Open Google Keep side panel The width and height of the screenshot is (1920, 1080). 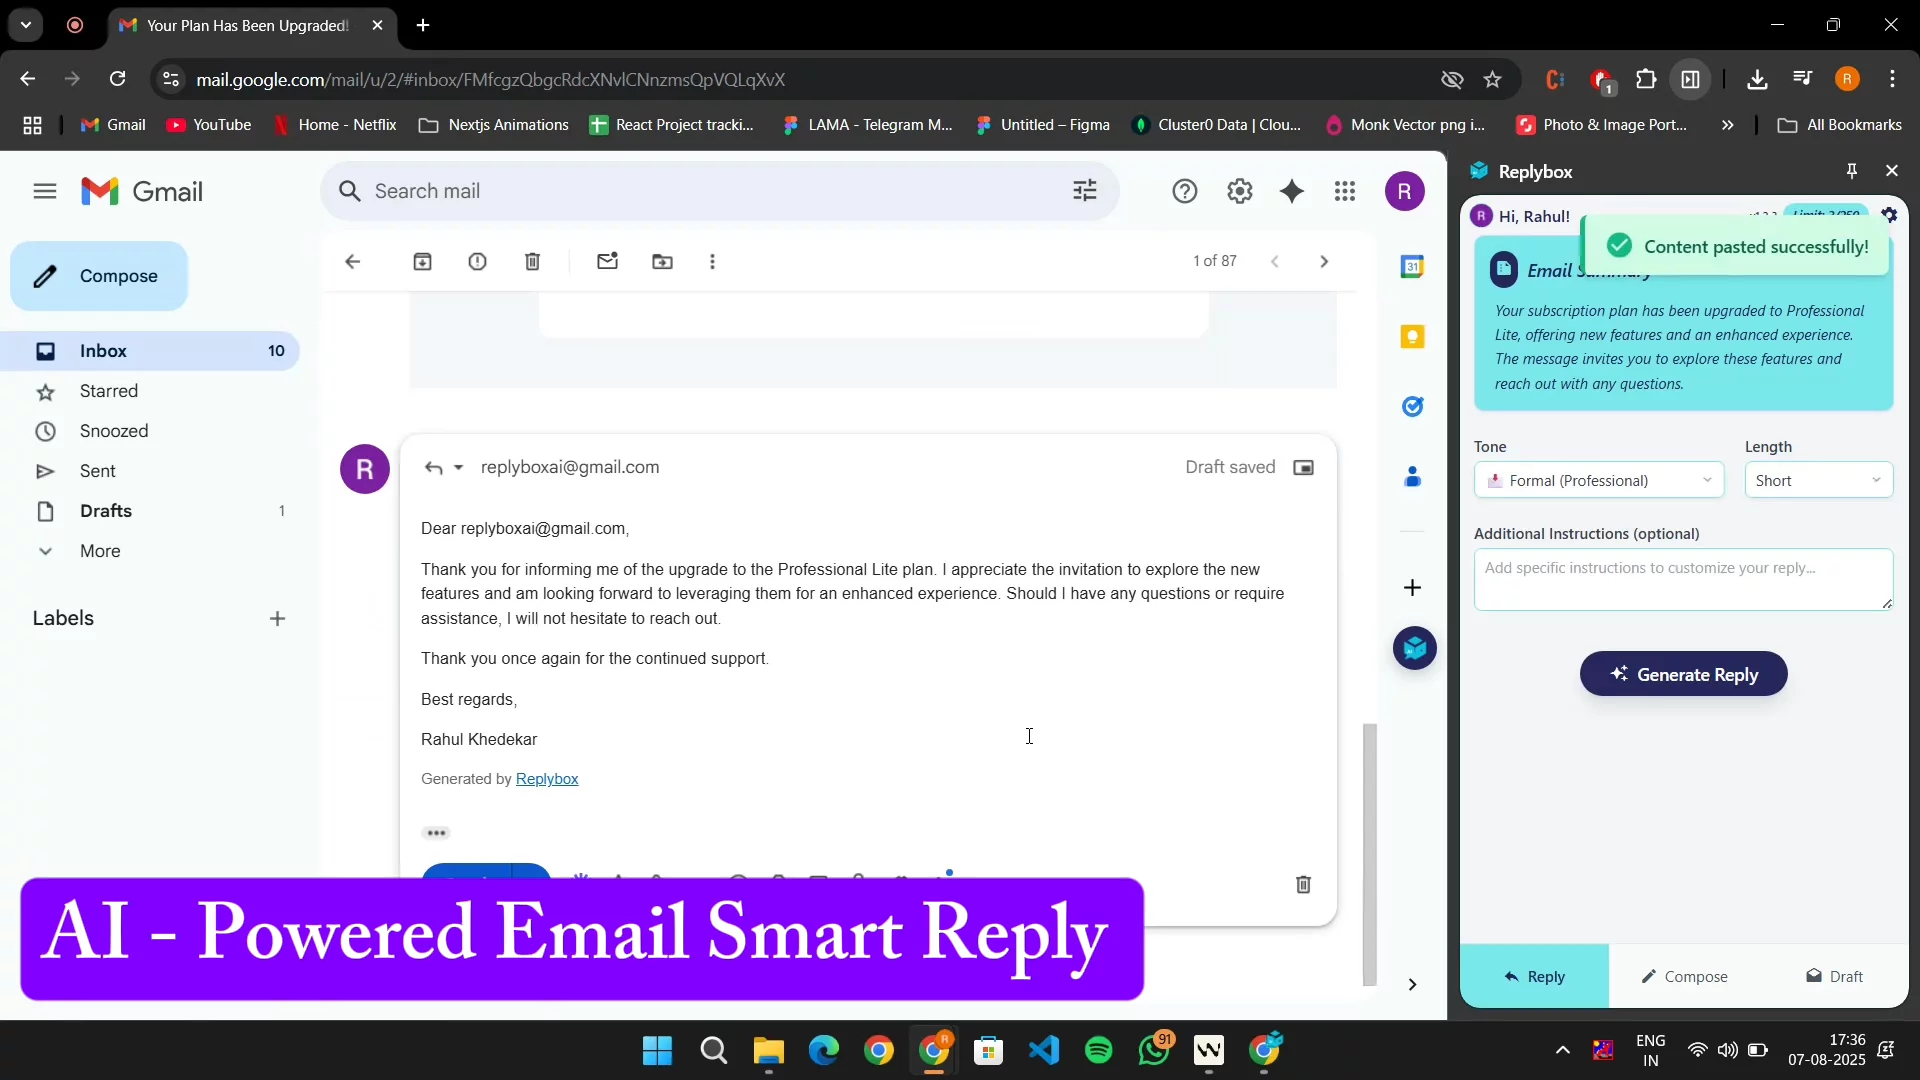1414,336
